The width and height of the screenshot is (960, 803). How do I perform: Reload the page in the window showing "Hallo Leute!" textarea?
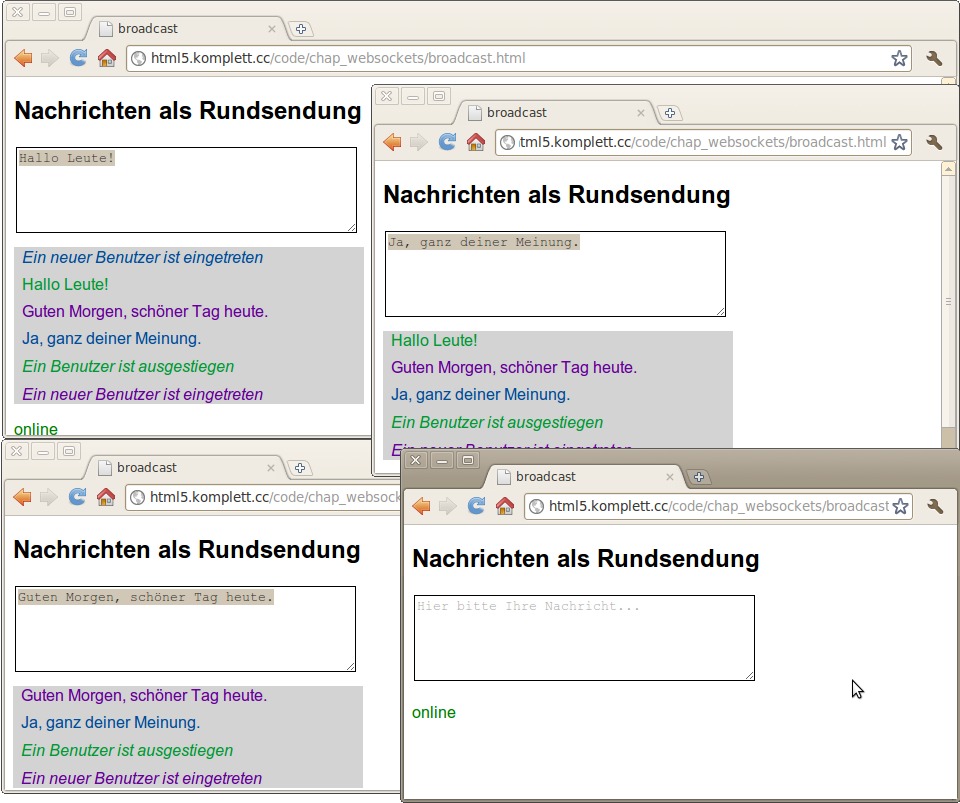pyautogui.click(x=77, y=58)
